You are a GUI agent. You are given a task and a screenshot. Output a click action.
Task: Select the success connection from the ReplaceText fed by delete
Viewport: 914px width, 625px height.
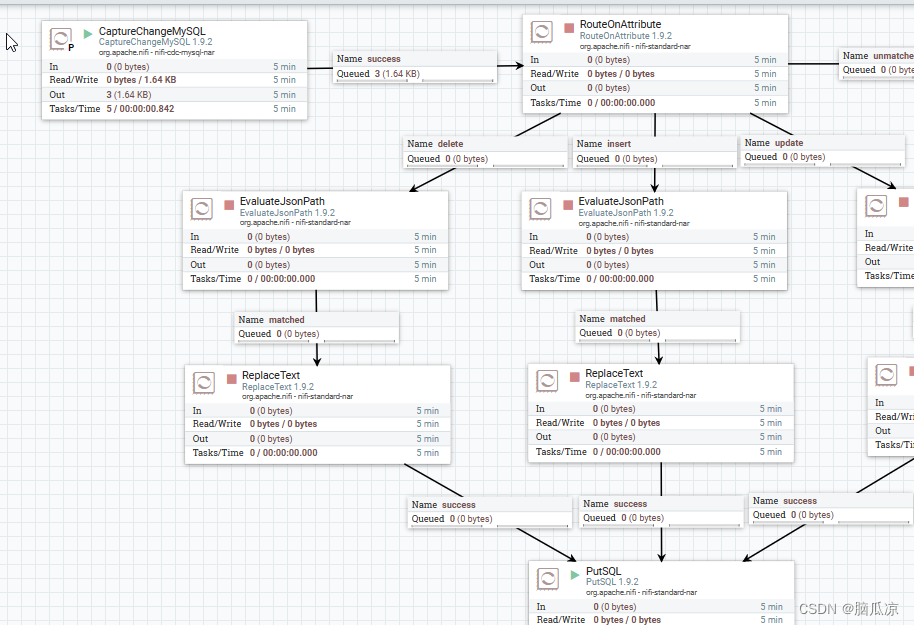[490, 512]
